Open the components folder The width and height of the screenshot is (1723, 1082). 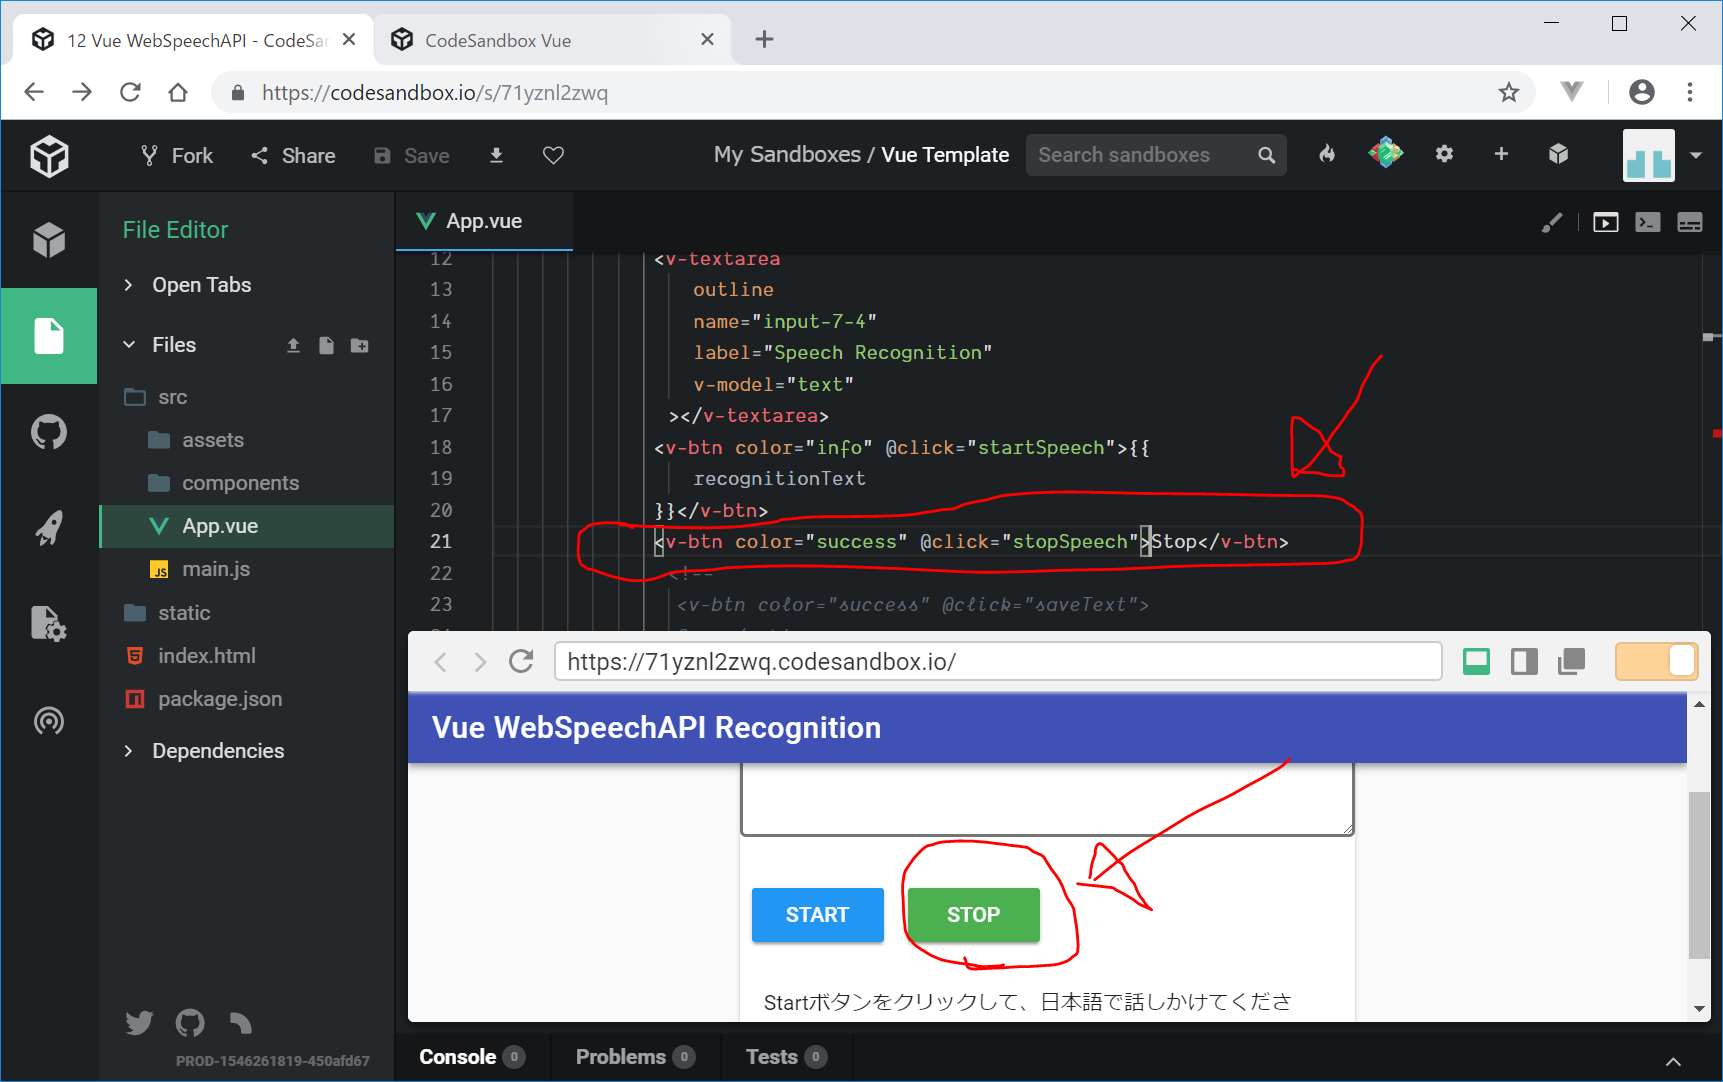[x=247, y=483]
